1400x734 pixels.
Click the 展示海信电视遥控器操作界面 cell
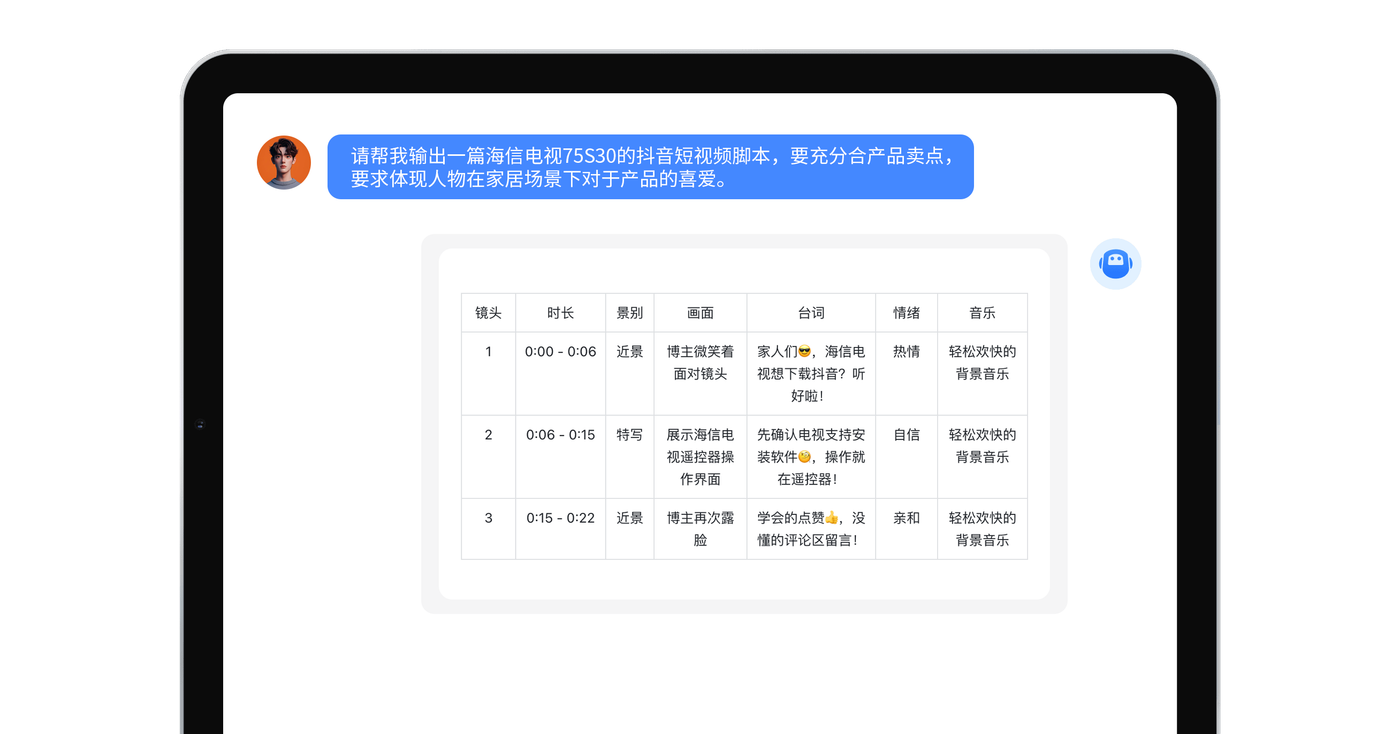coord(700,457)
